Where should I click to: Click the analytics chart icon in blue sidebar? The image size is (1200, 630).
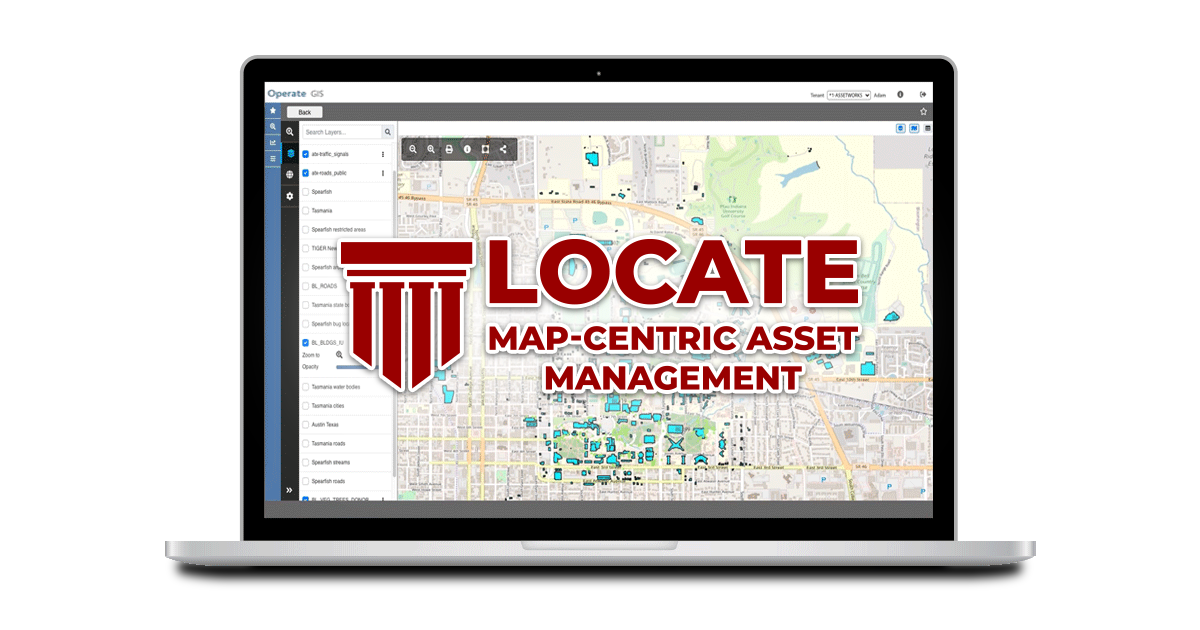click(x=272, y=142)
